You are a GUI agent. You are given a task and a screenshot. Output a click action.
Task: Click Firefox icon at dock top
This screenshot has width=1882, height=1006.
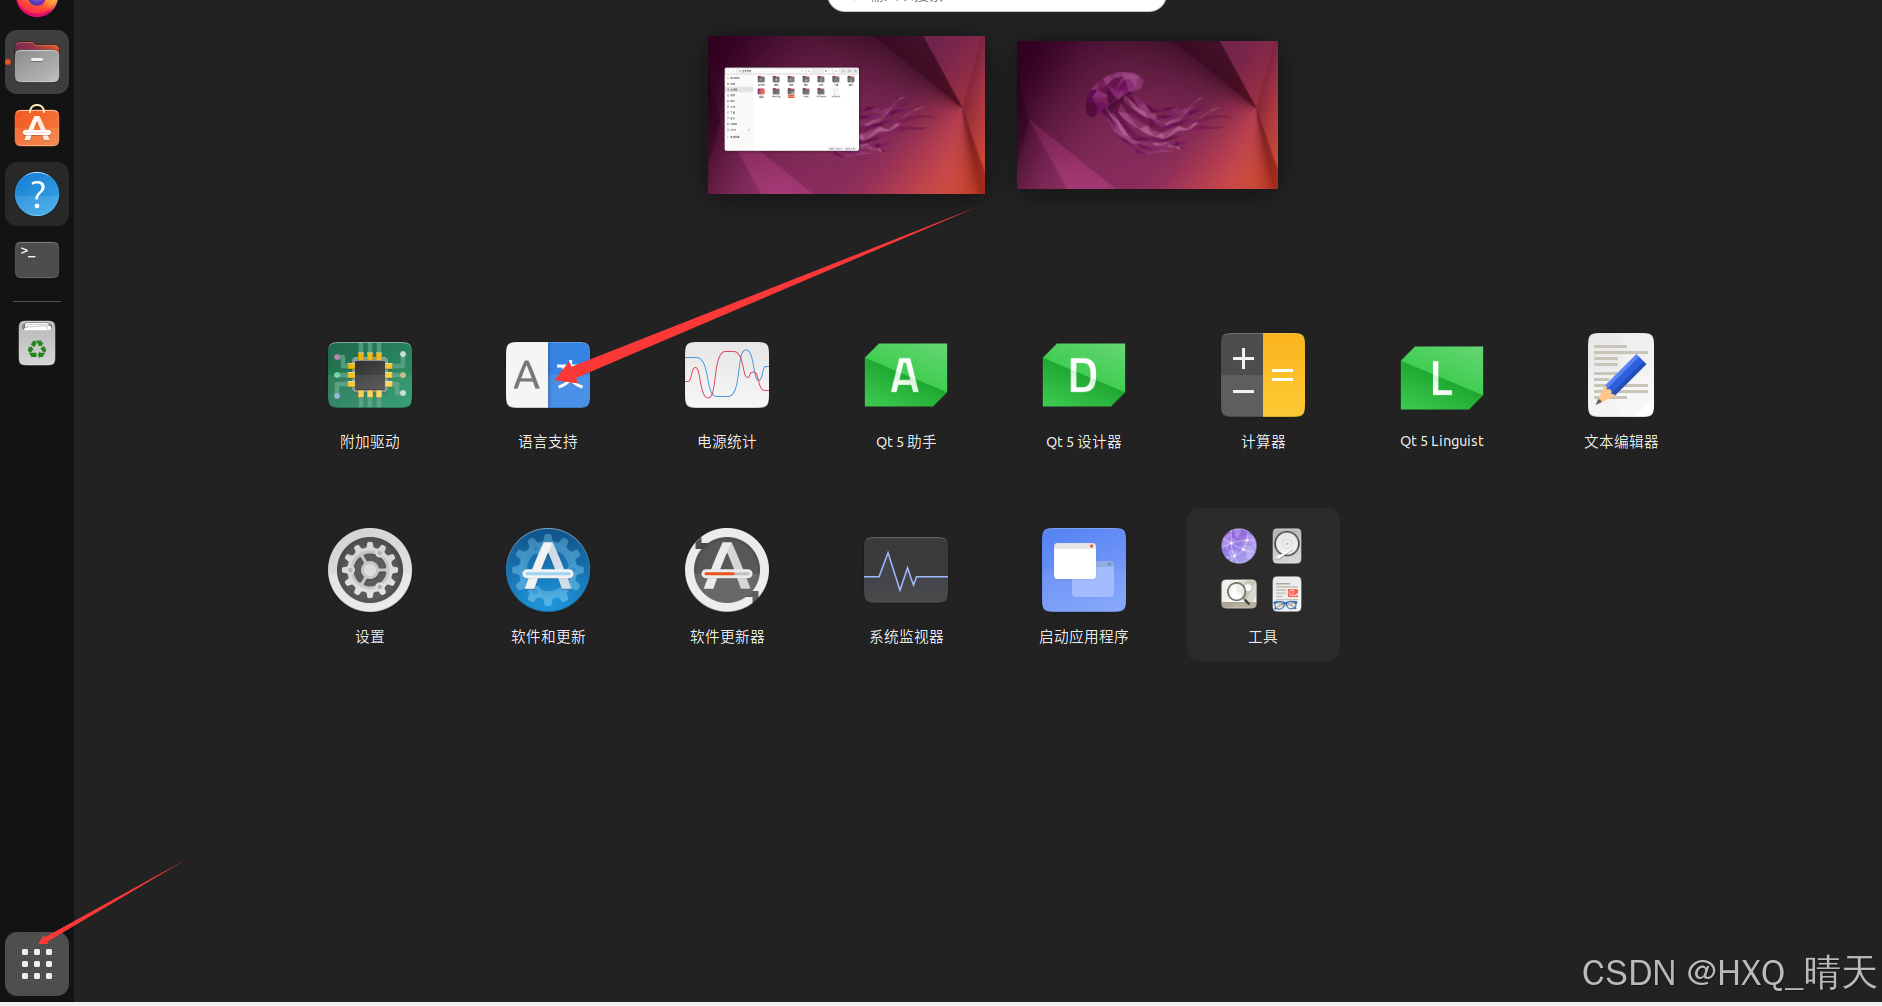37,8
